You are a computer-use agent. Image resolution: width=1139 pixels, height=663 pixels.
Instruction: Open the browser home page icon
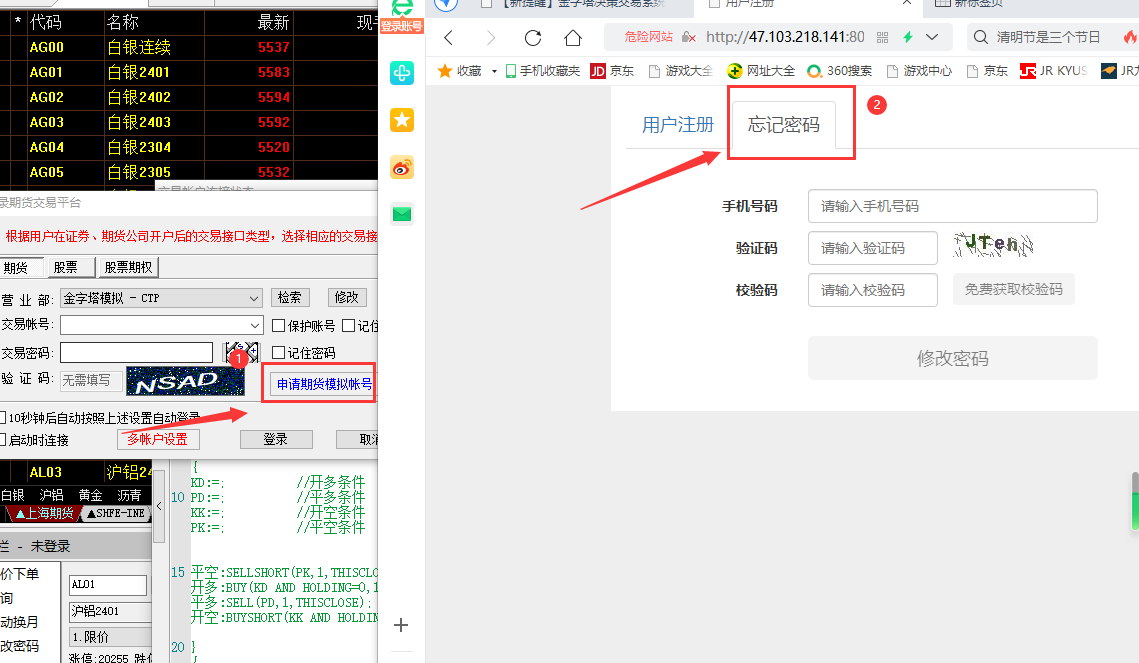[x=573, y=38]
